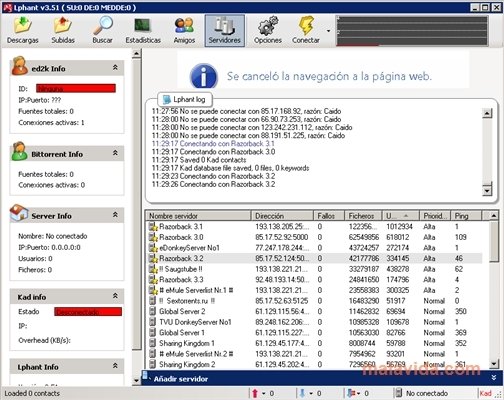Collapse the ed2k Info panel
Image resolution: width=504 pixels, height=400 pixels.
[115, 68]
